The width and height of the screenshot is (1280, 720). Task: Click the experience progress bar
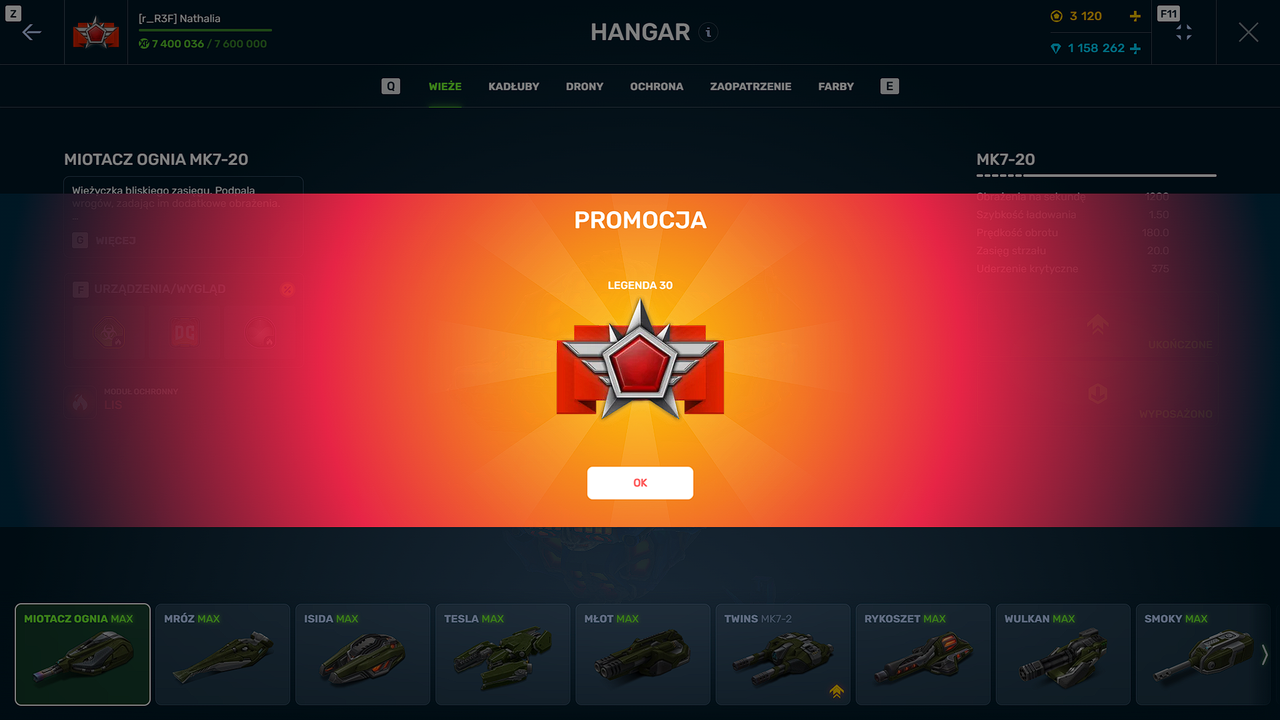click(x=205, y=30)
